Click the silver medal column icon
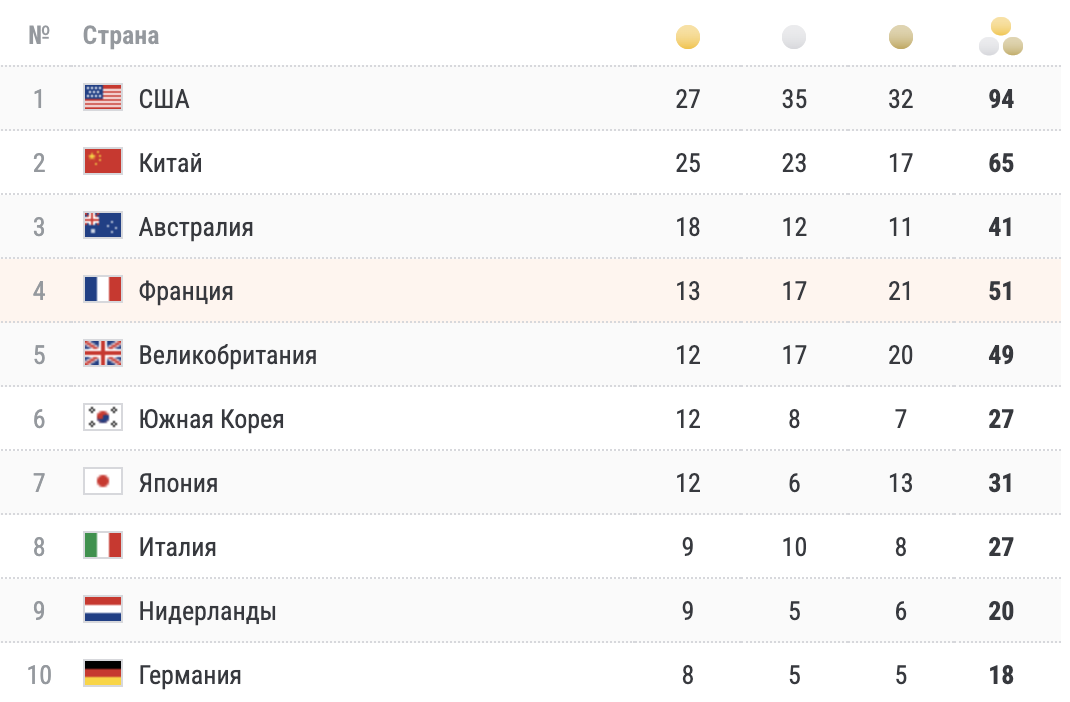 [794, 38]
